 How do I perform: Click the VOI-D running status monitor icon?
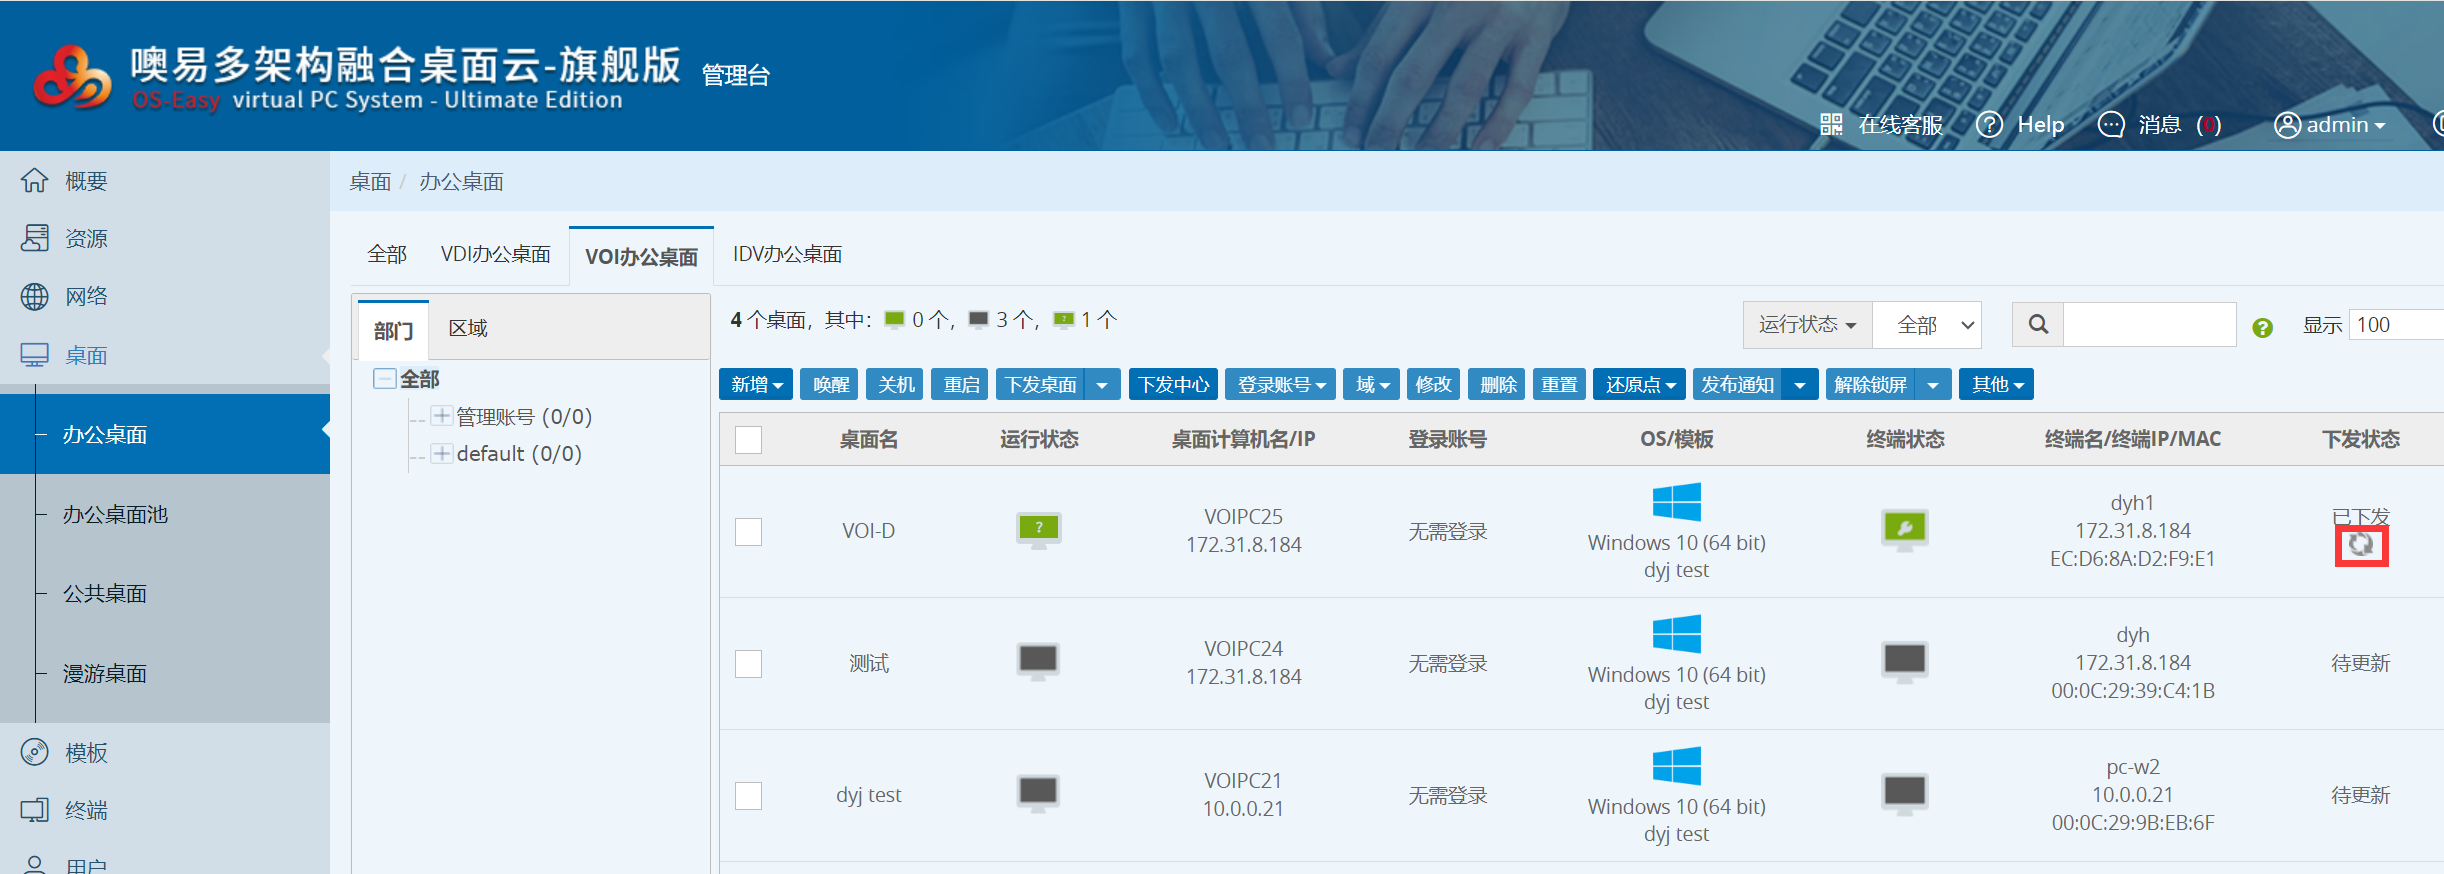(x=1038, y=529)
